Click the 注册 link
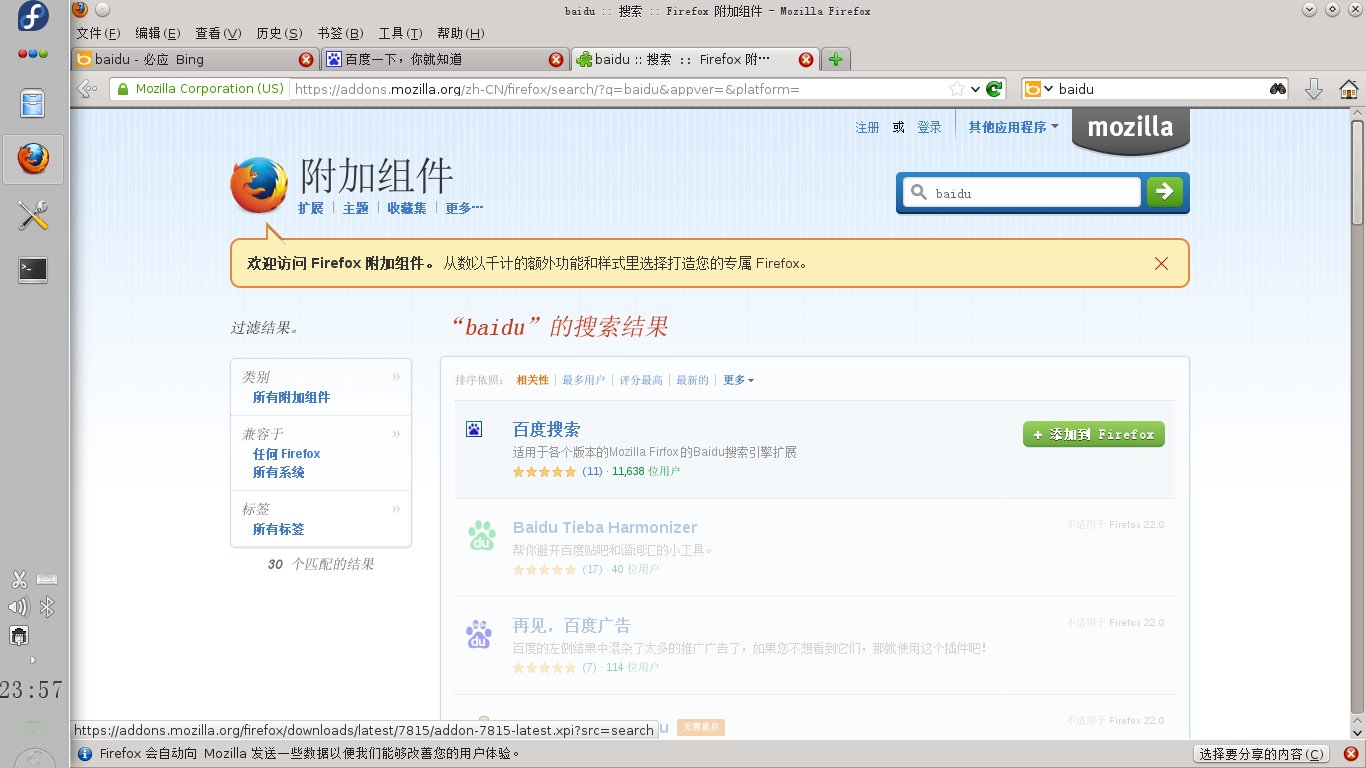The width and height of the screenshot is (1366, 768). tap(867, 127)
